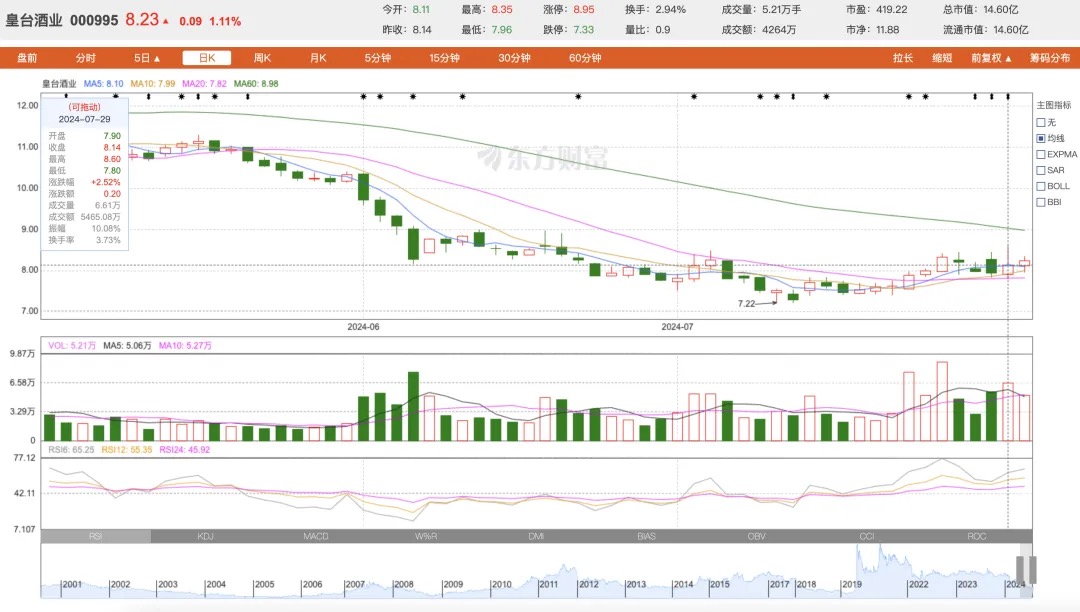Enable the EXPMA indicator
This screenshot has height=612, width=1080.
pos(1041,154)
